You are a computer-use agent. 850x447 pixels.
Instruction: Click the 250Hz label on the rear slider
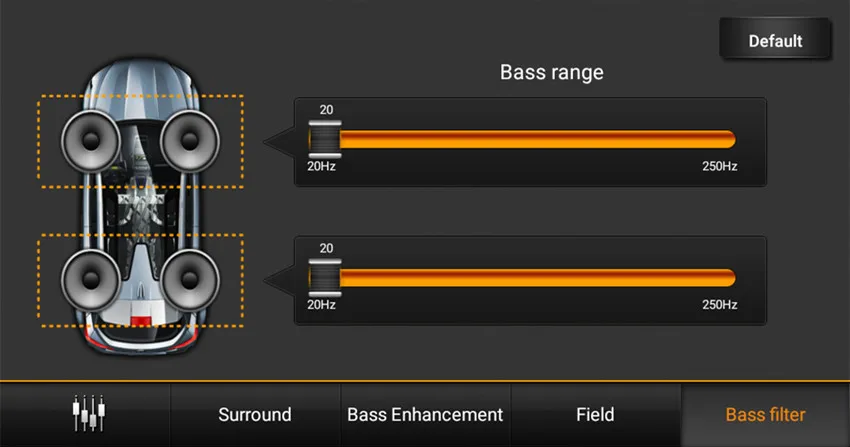click(719, 304)
